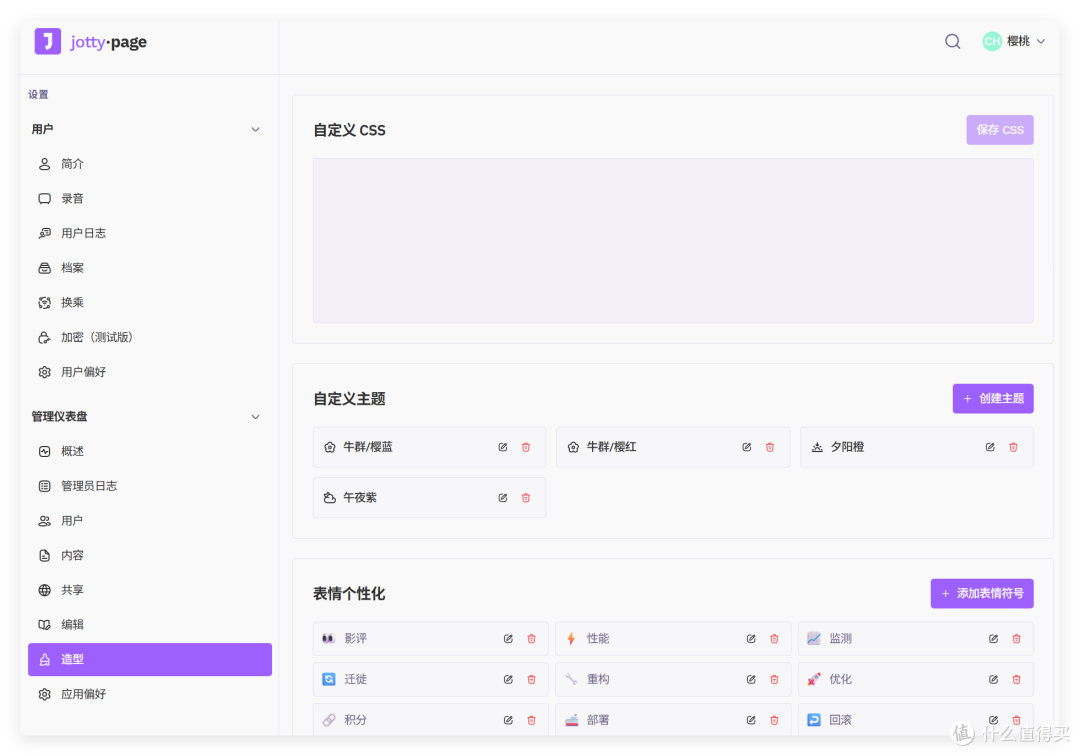The height and width of the screenshot is (756, 1080).
Task: Edit the 部署 emoji entry
Action: 751,720
